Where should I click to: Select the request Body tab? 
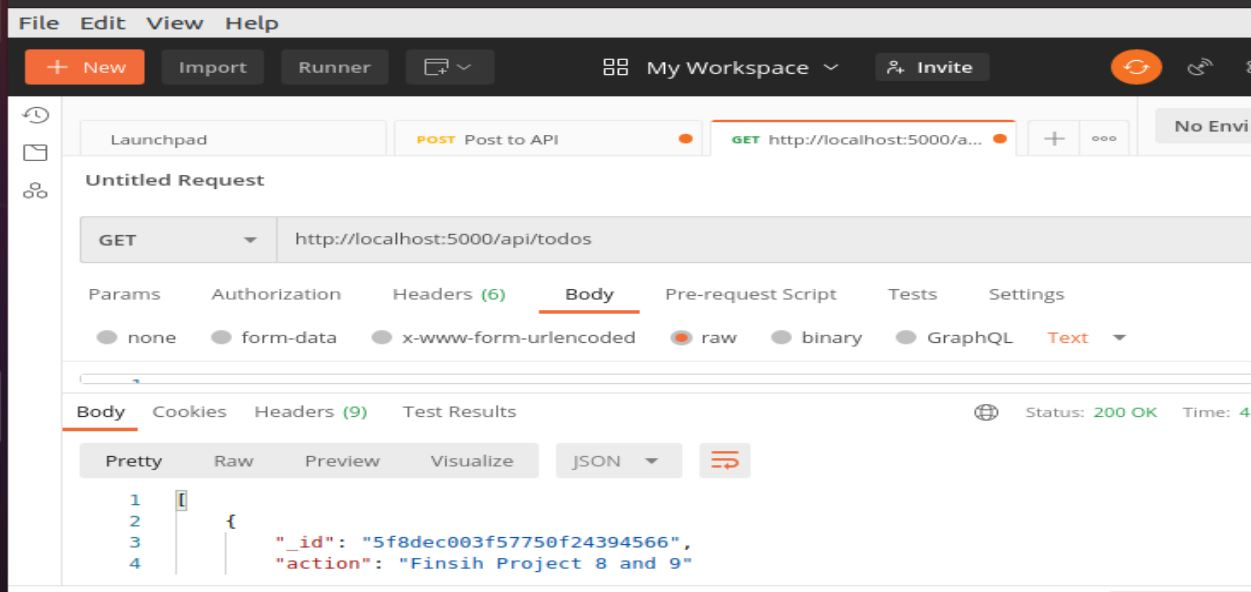click(x=589, y=294)
